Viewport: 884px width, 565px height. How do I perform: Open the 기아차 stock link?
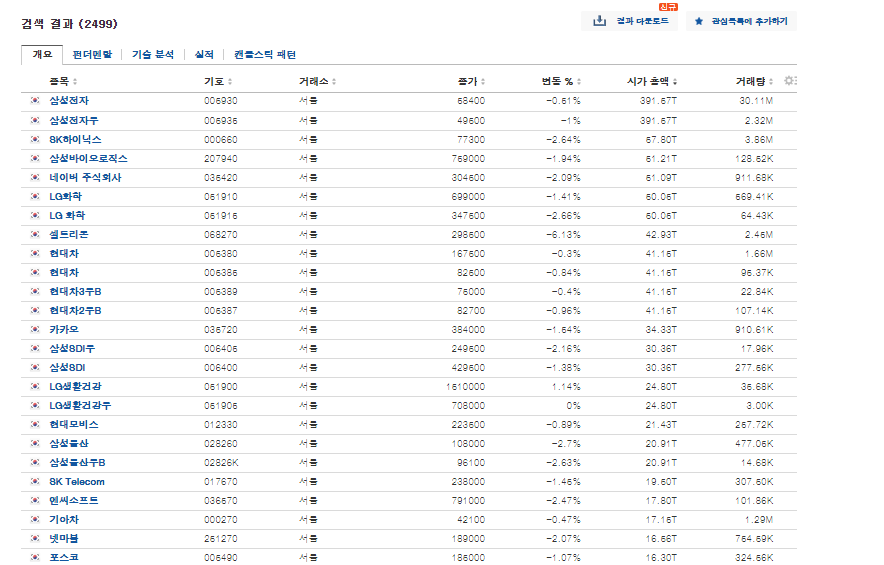point(64,520)
